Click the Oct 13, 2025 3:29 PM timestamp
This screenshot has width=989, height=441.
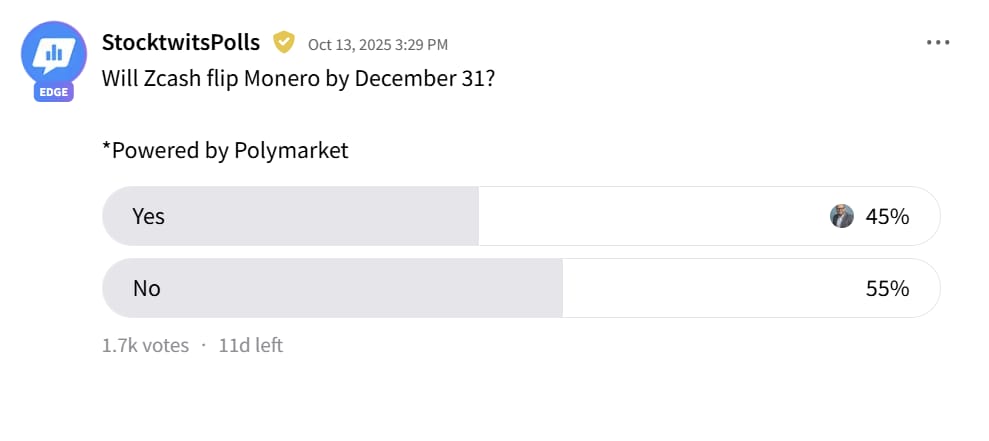click(x=377, y=44)
